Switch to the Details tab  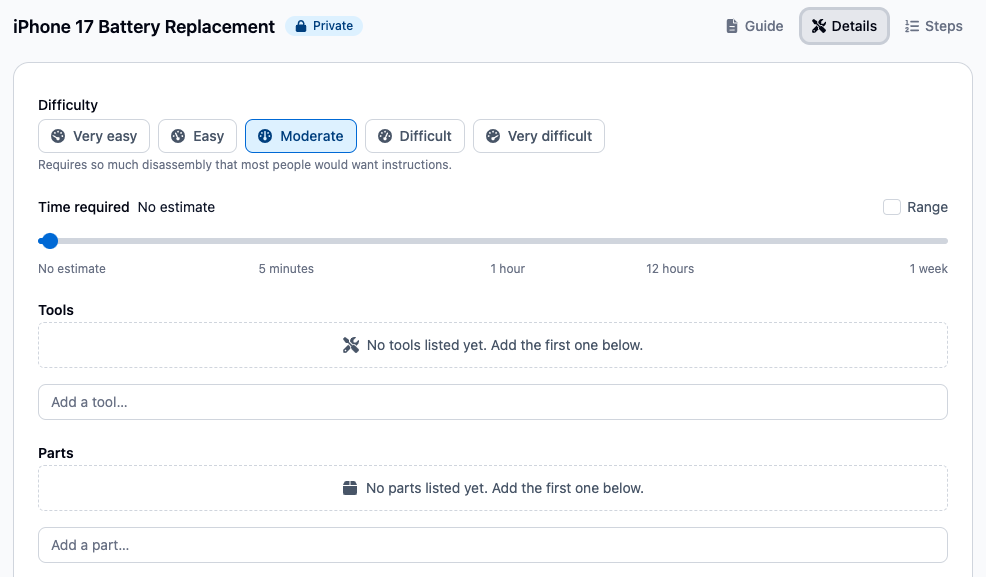844,26
